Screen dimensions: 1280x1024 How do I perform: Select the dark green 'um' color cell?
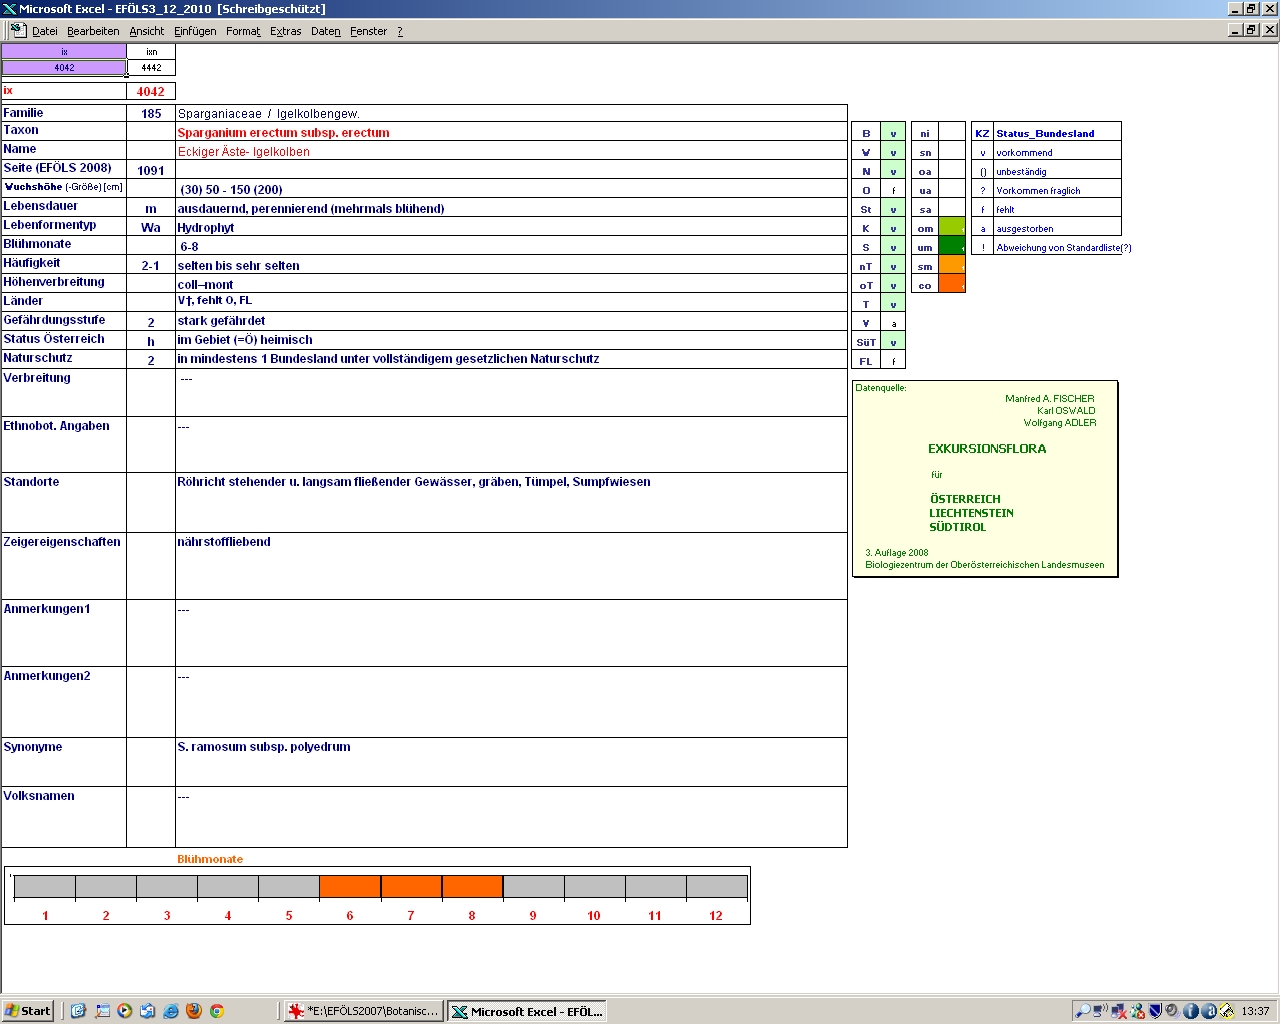(x=952, y=247)
